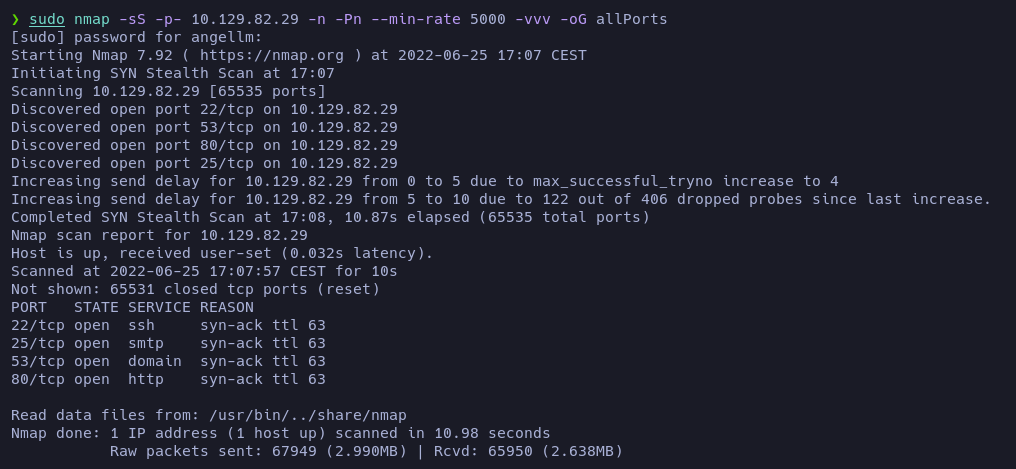Click the green prompt arrow symbol
Screen dimensions: 1016x469
(x=15, y=19)
